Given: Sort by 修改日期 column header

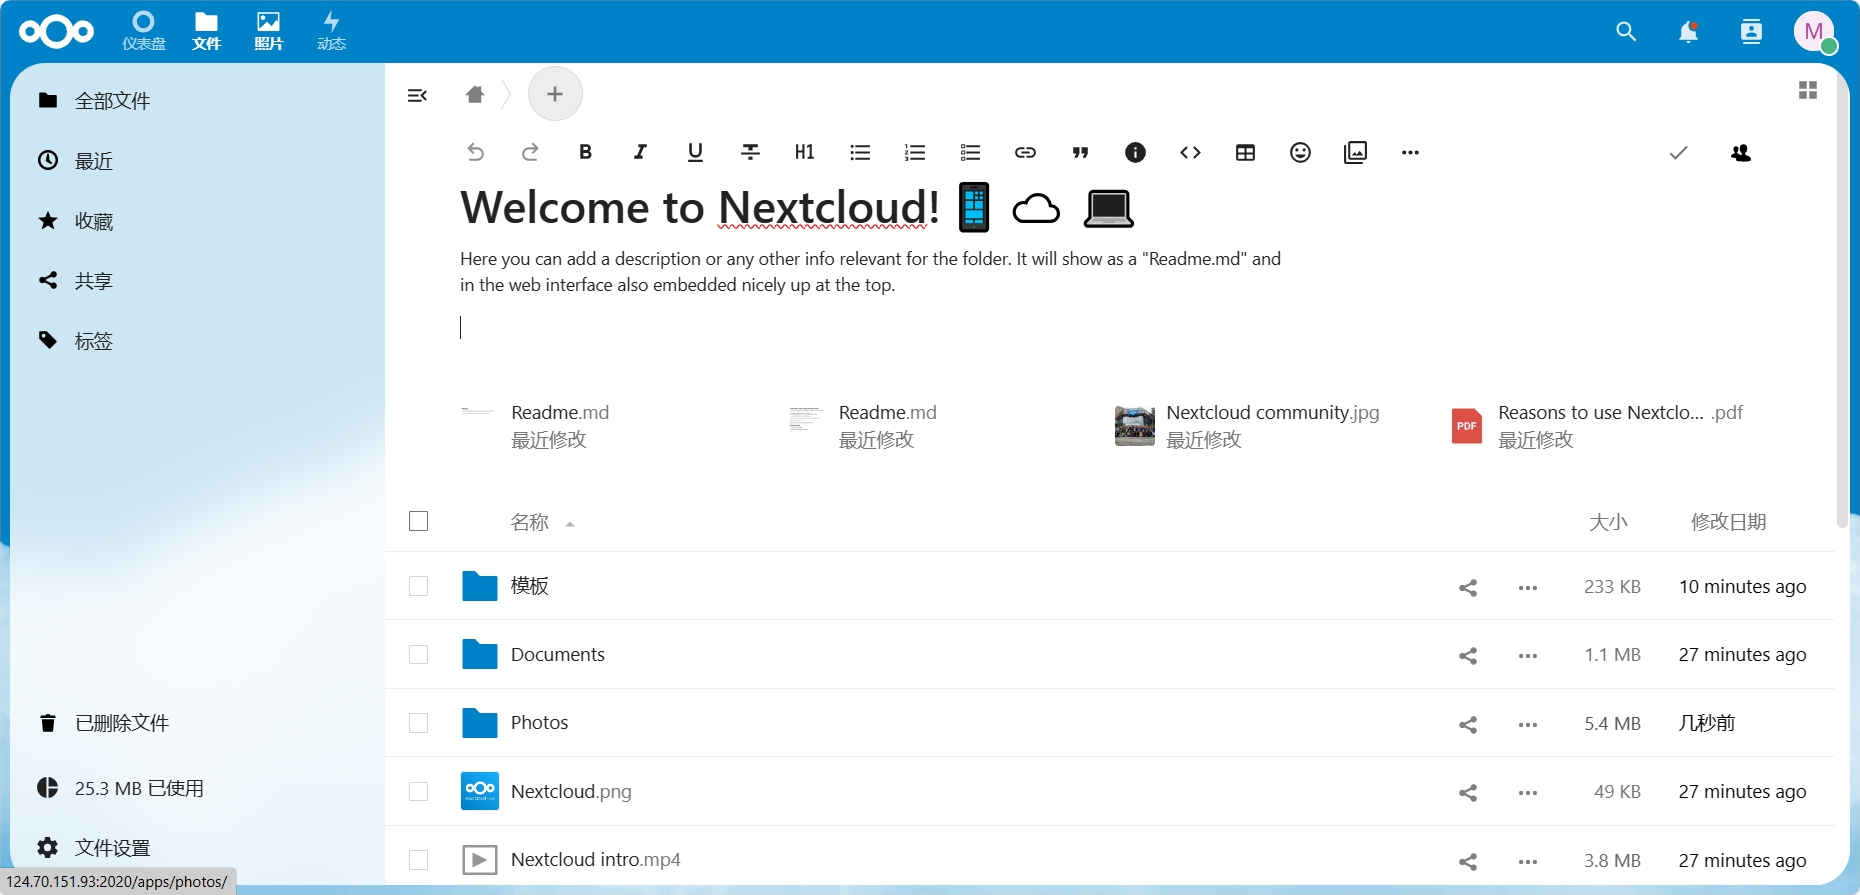Looking at the screenshot, I should 1729,522.
